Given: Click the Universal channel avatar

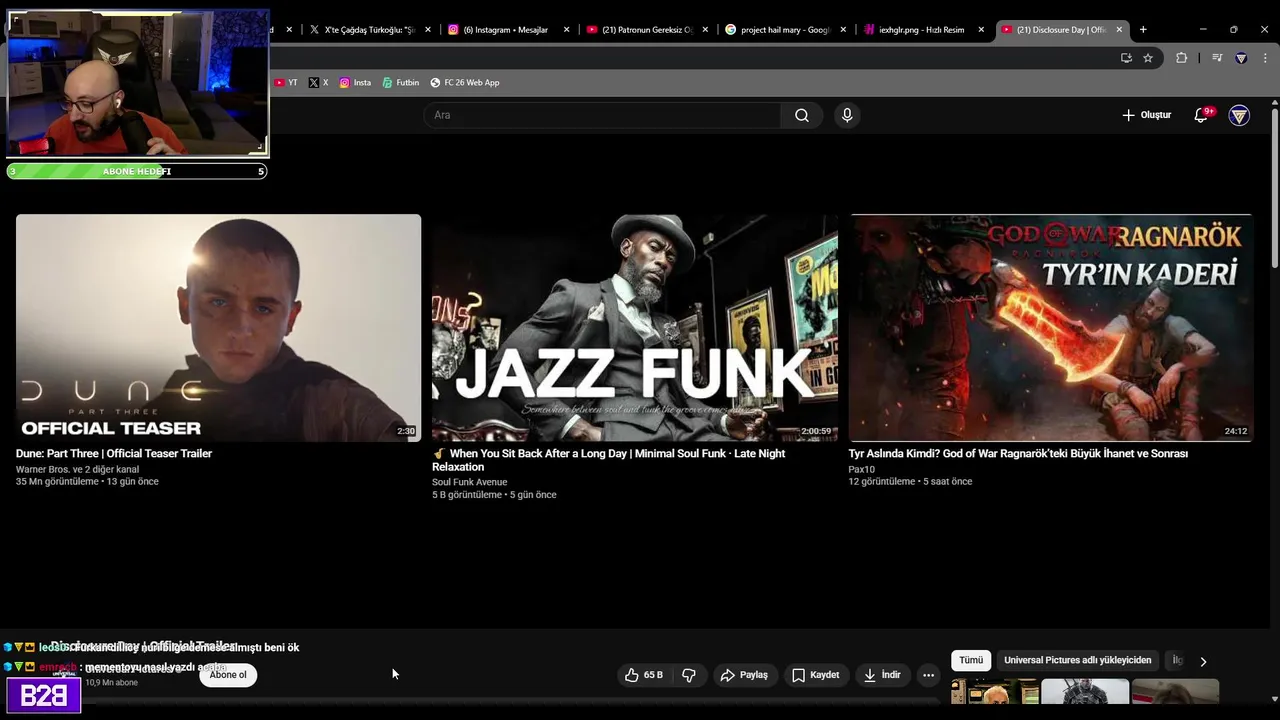Looking at the screenshot, I should [x=64, y=675].
